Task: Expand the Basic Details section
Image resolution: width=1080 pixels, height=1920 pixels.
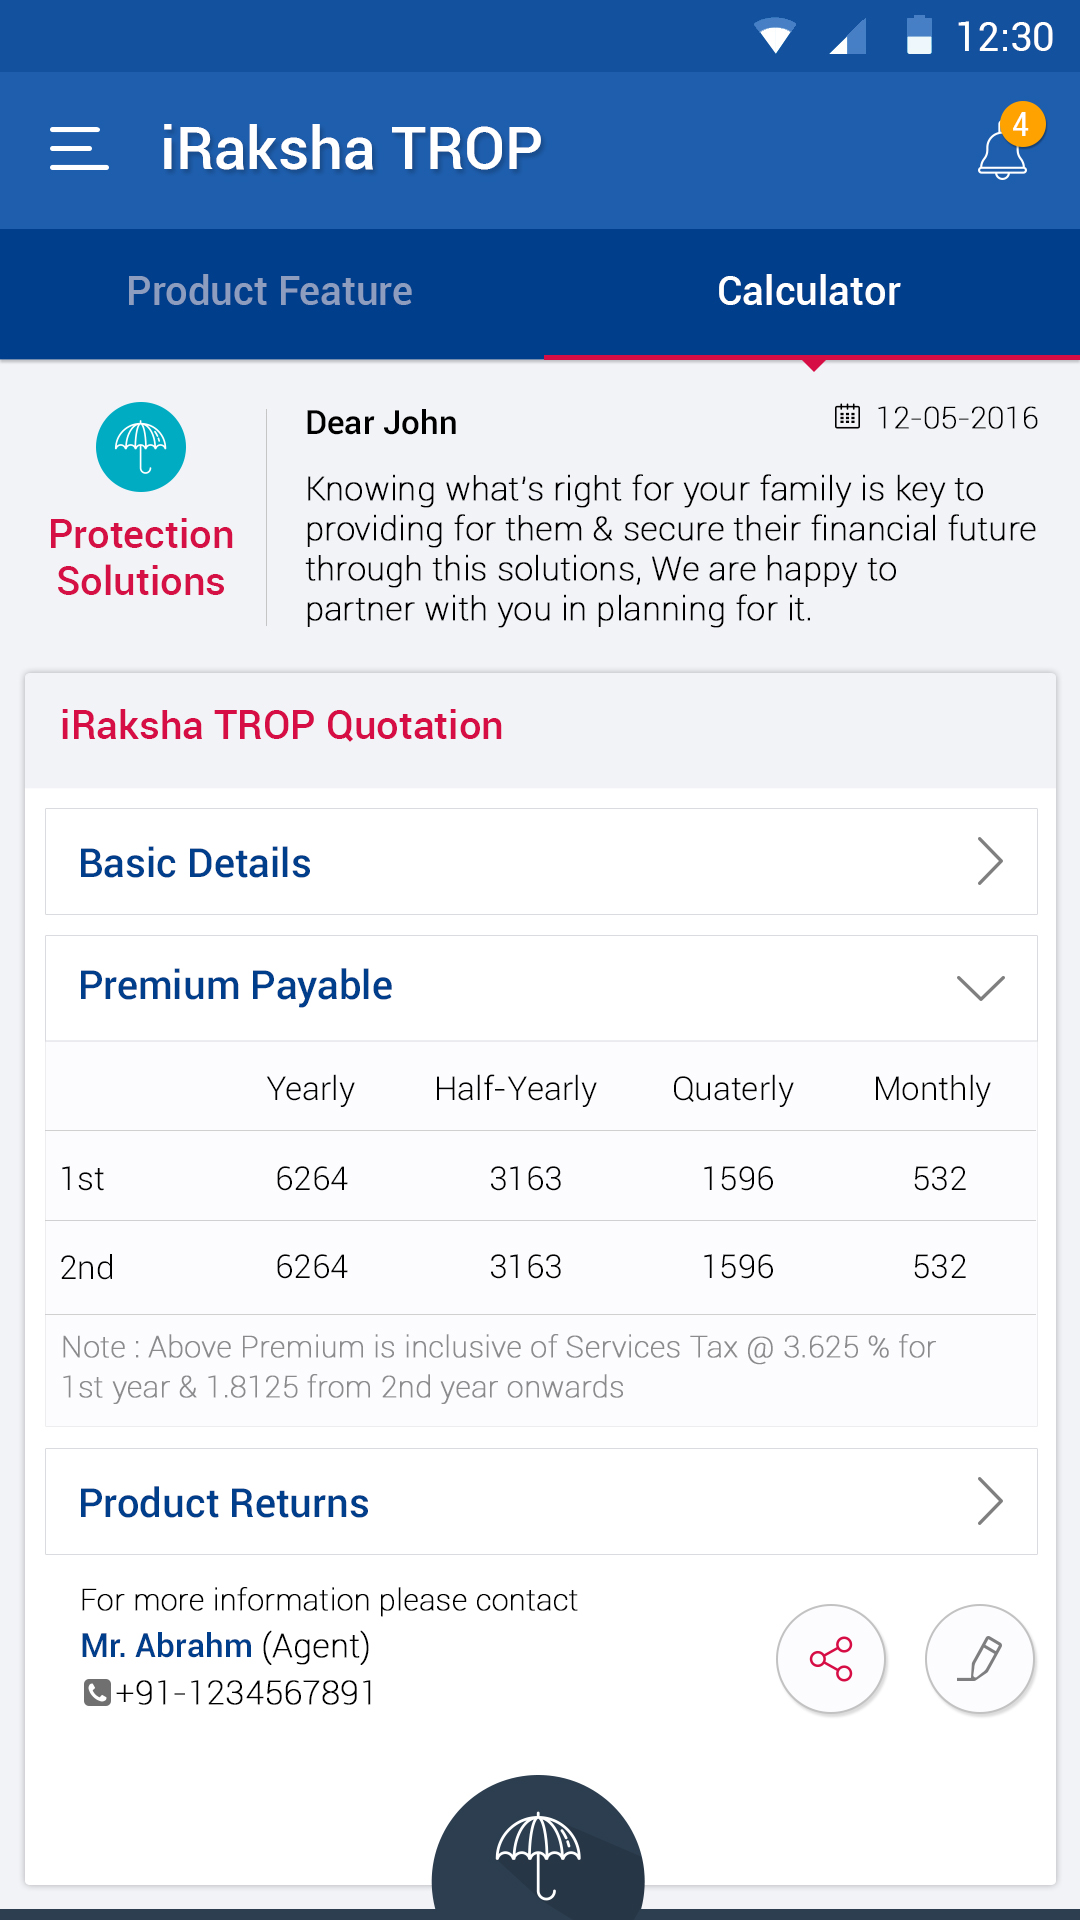Action: (x=541, y=862)
